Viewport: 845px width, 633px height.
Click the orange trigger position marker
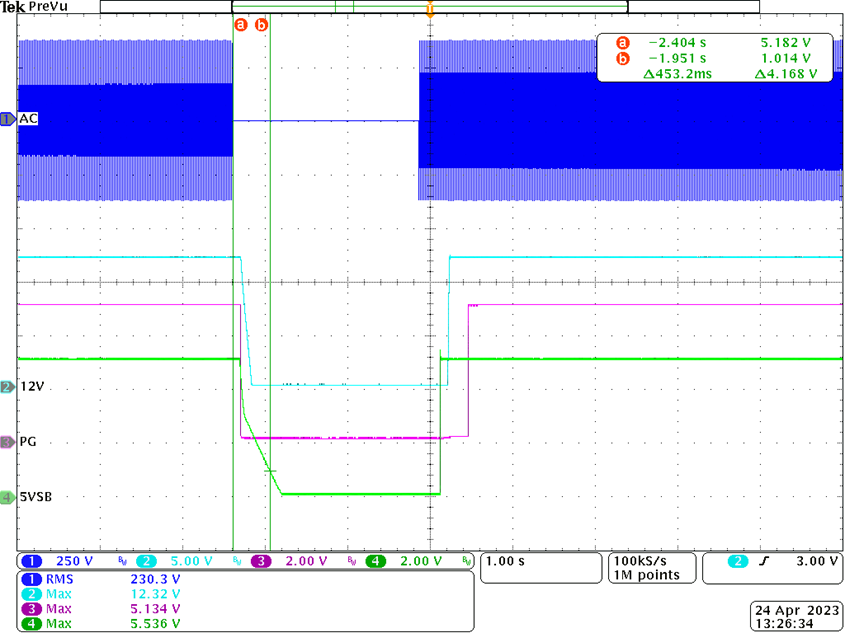[430, 11]
